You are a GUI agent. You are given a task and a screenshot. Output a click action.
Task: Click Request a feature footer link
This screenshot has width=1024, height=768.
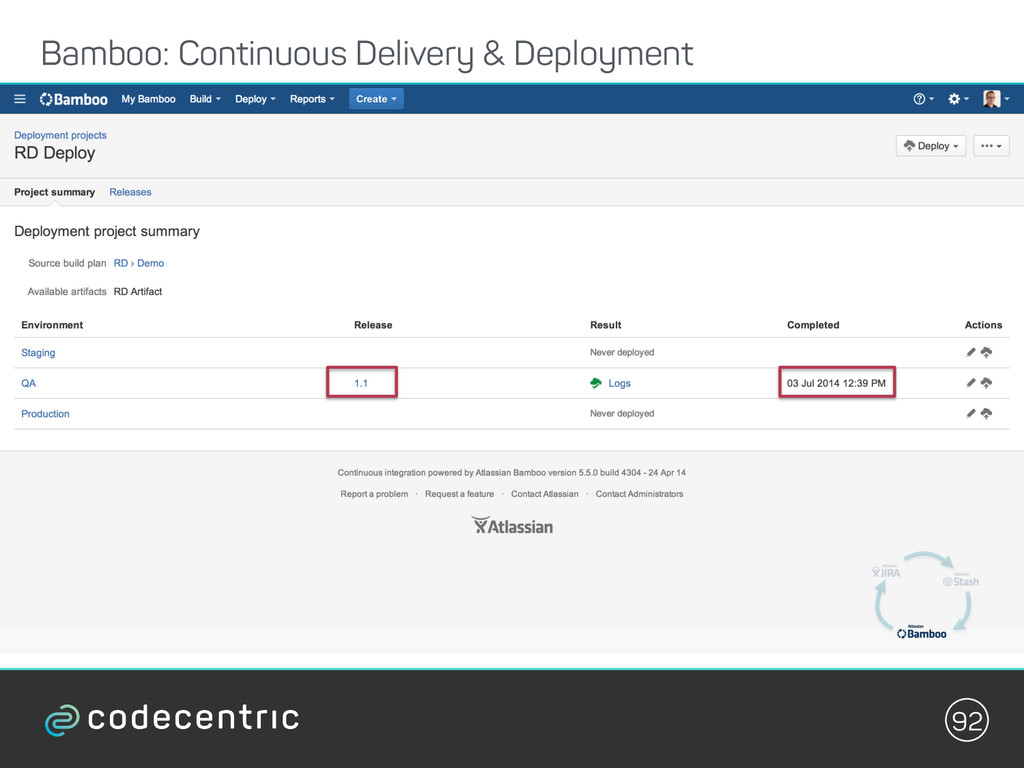click(459, 494)
